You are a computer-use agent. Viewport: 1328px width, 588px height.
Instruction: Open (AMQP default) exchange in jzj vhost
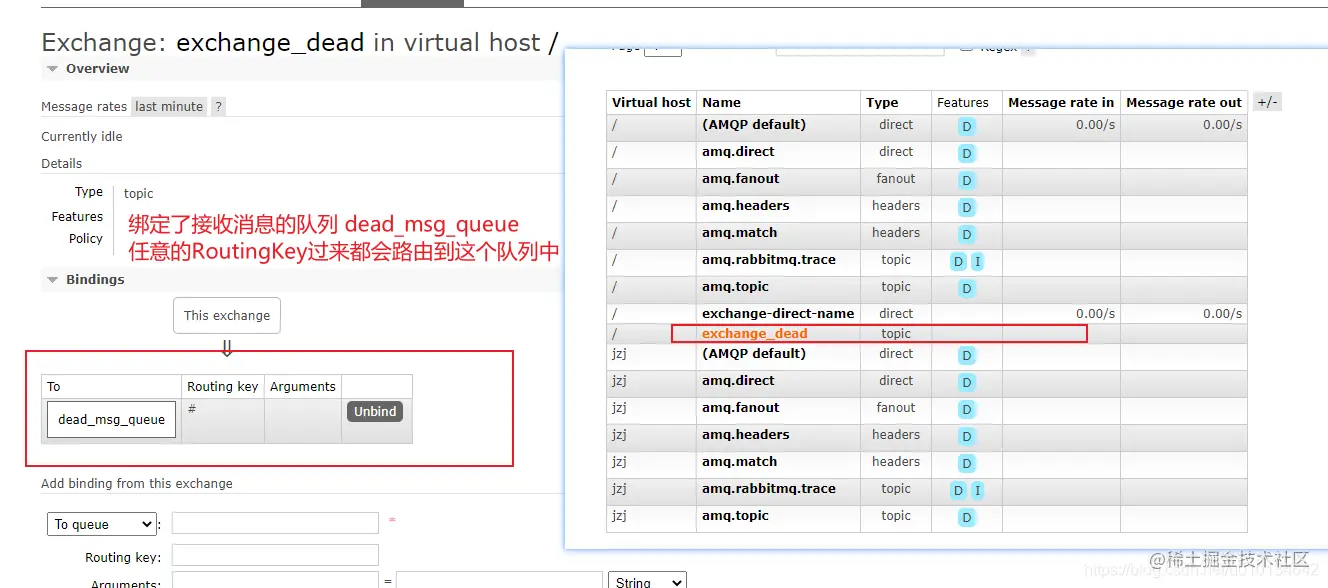coord(754,354)
